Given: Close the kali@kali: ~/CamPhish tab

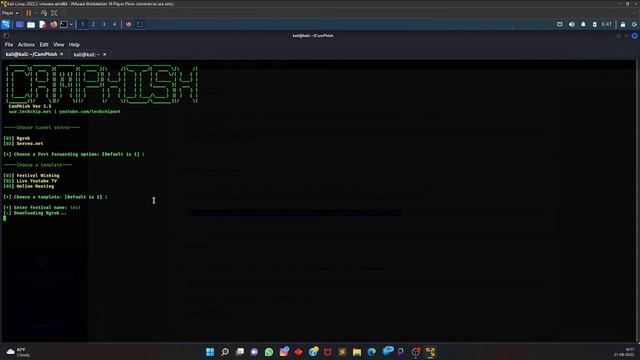Looking at the screenshot, I should pos(62,54).
